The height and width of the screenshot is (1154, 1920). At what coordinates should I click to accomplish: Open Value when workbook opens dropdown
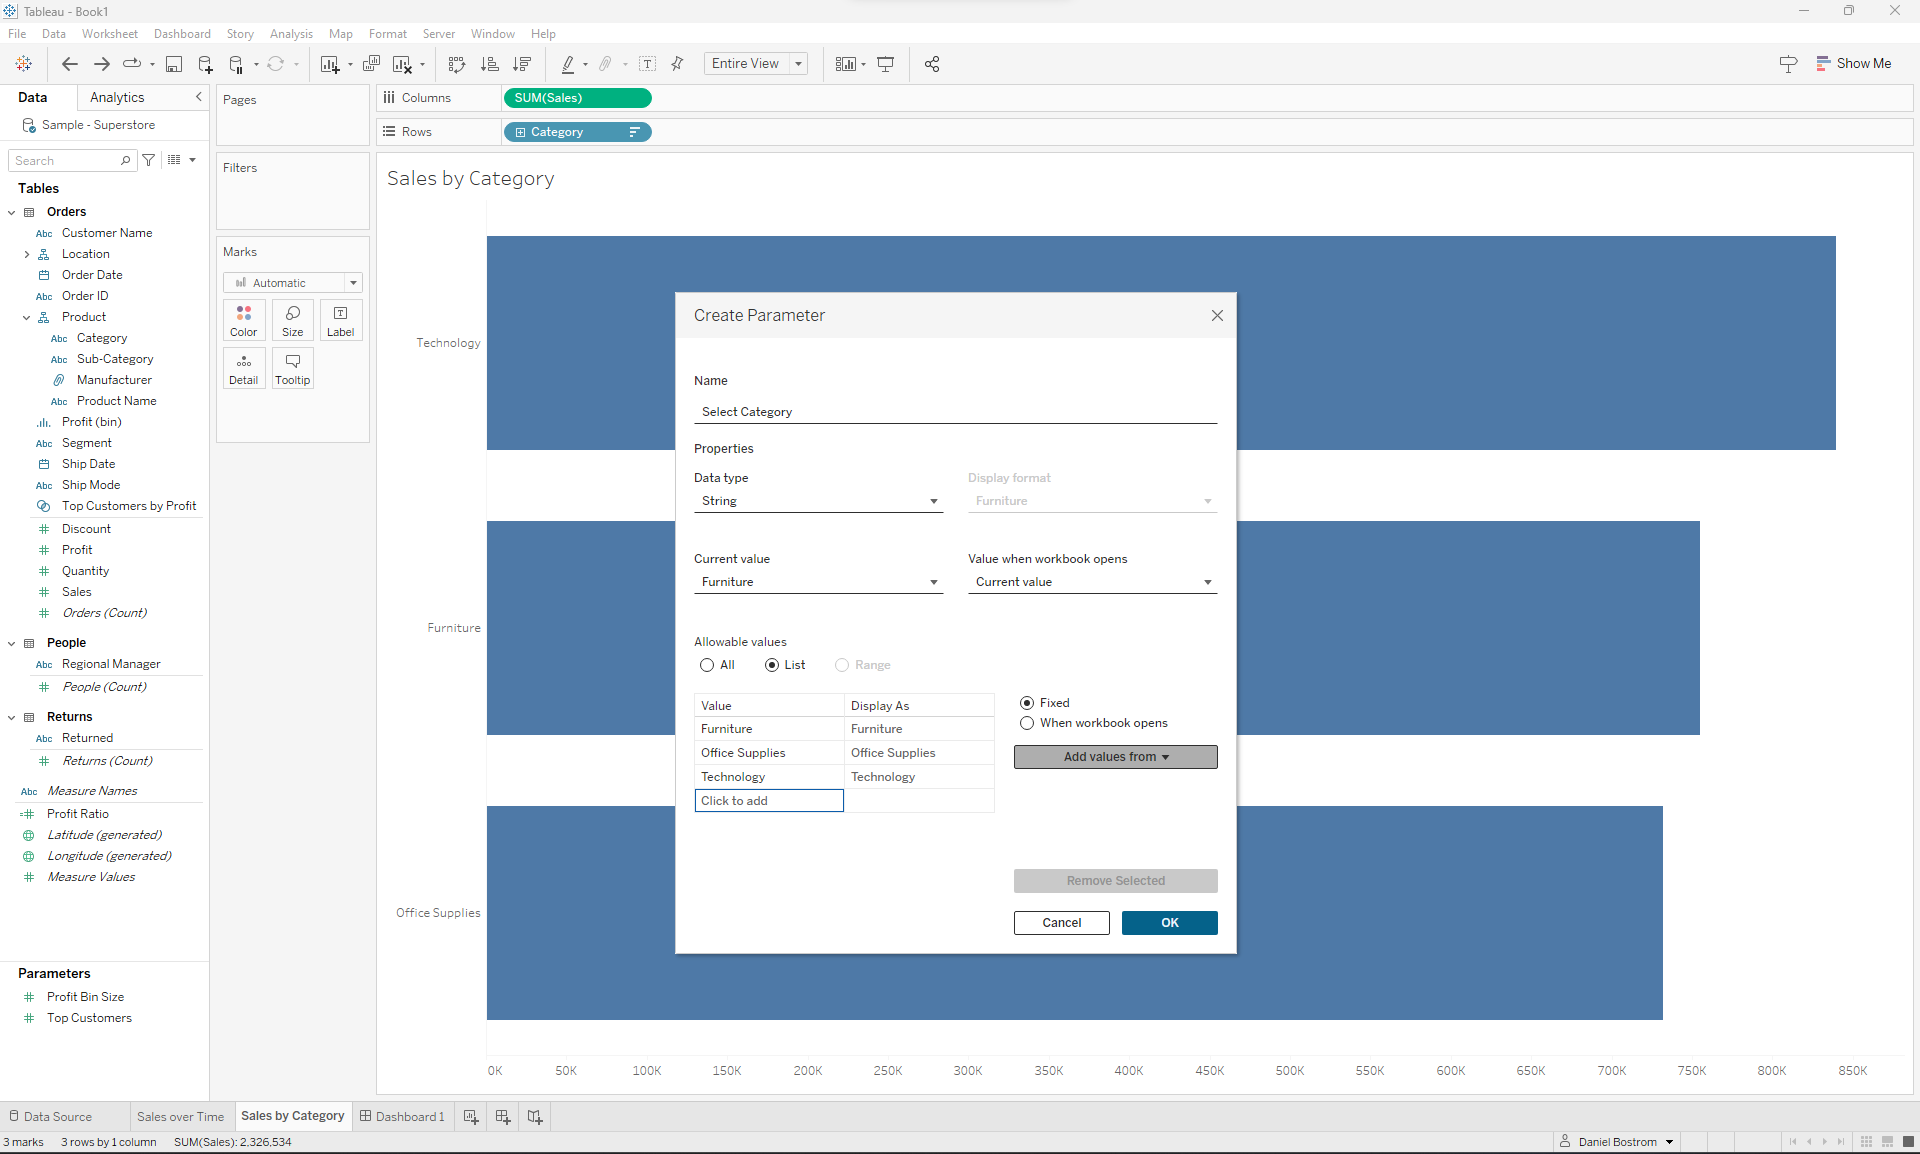(1092, 582)
